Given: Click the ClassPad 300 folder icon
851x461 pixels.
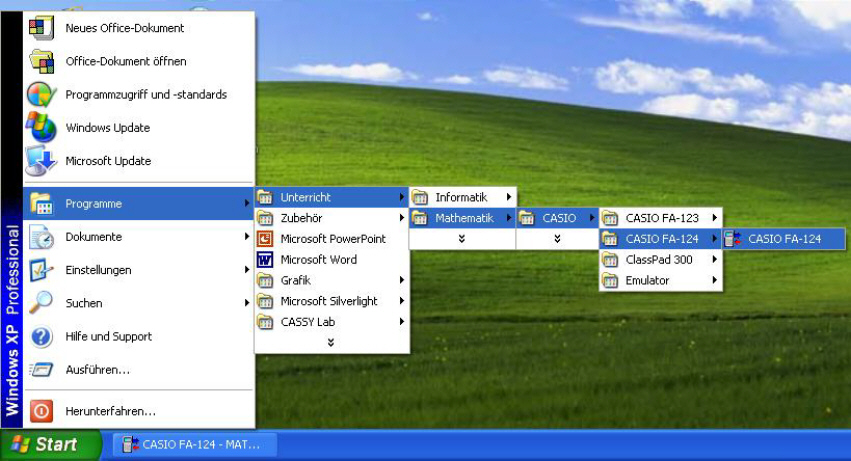Looking at the screenshot, I should [610, 260].
